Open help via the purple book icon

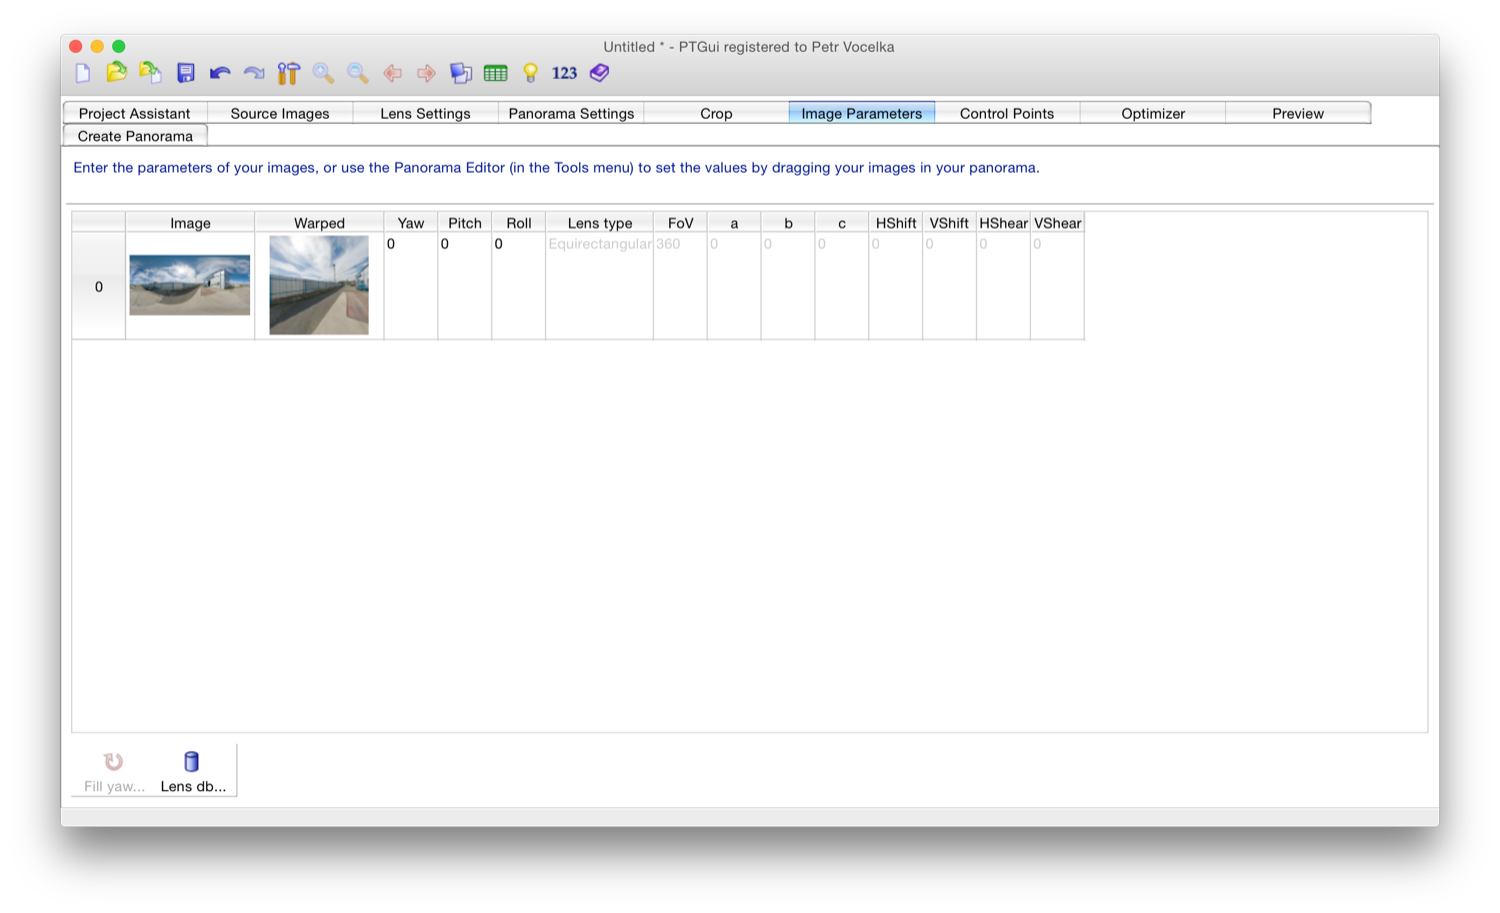click(600, 73)
